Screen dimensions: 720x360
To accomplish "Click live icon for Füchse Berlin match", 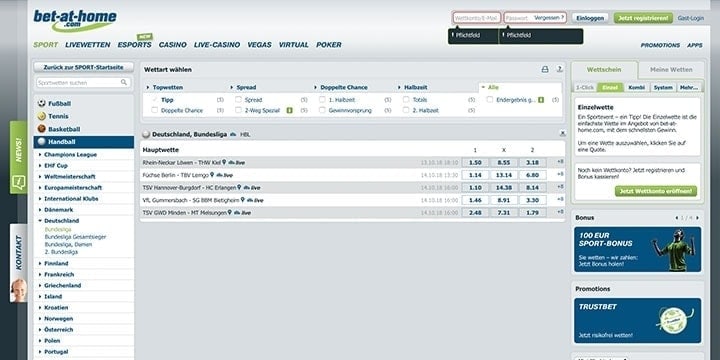I will (x=225, y=175).
